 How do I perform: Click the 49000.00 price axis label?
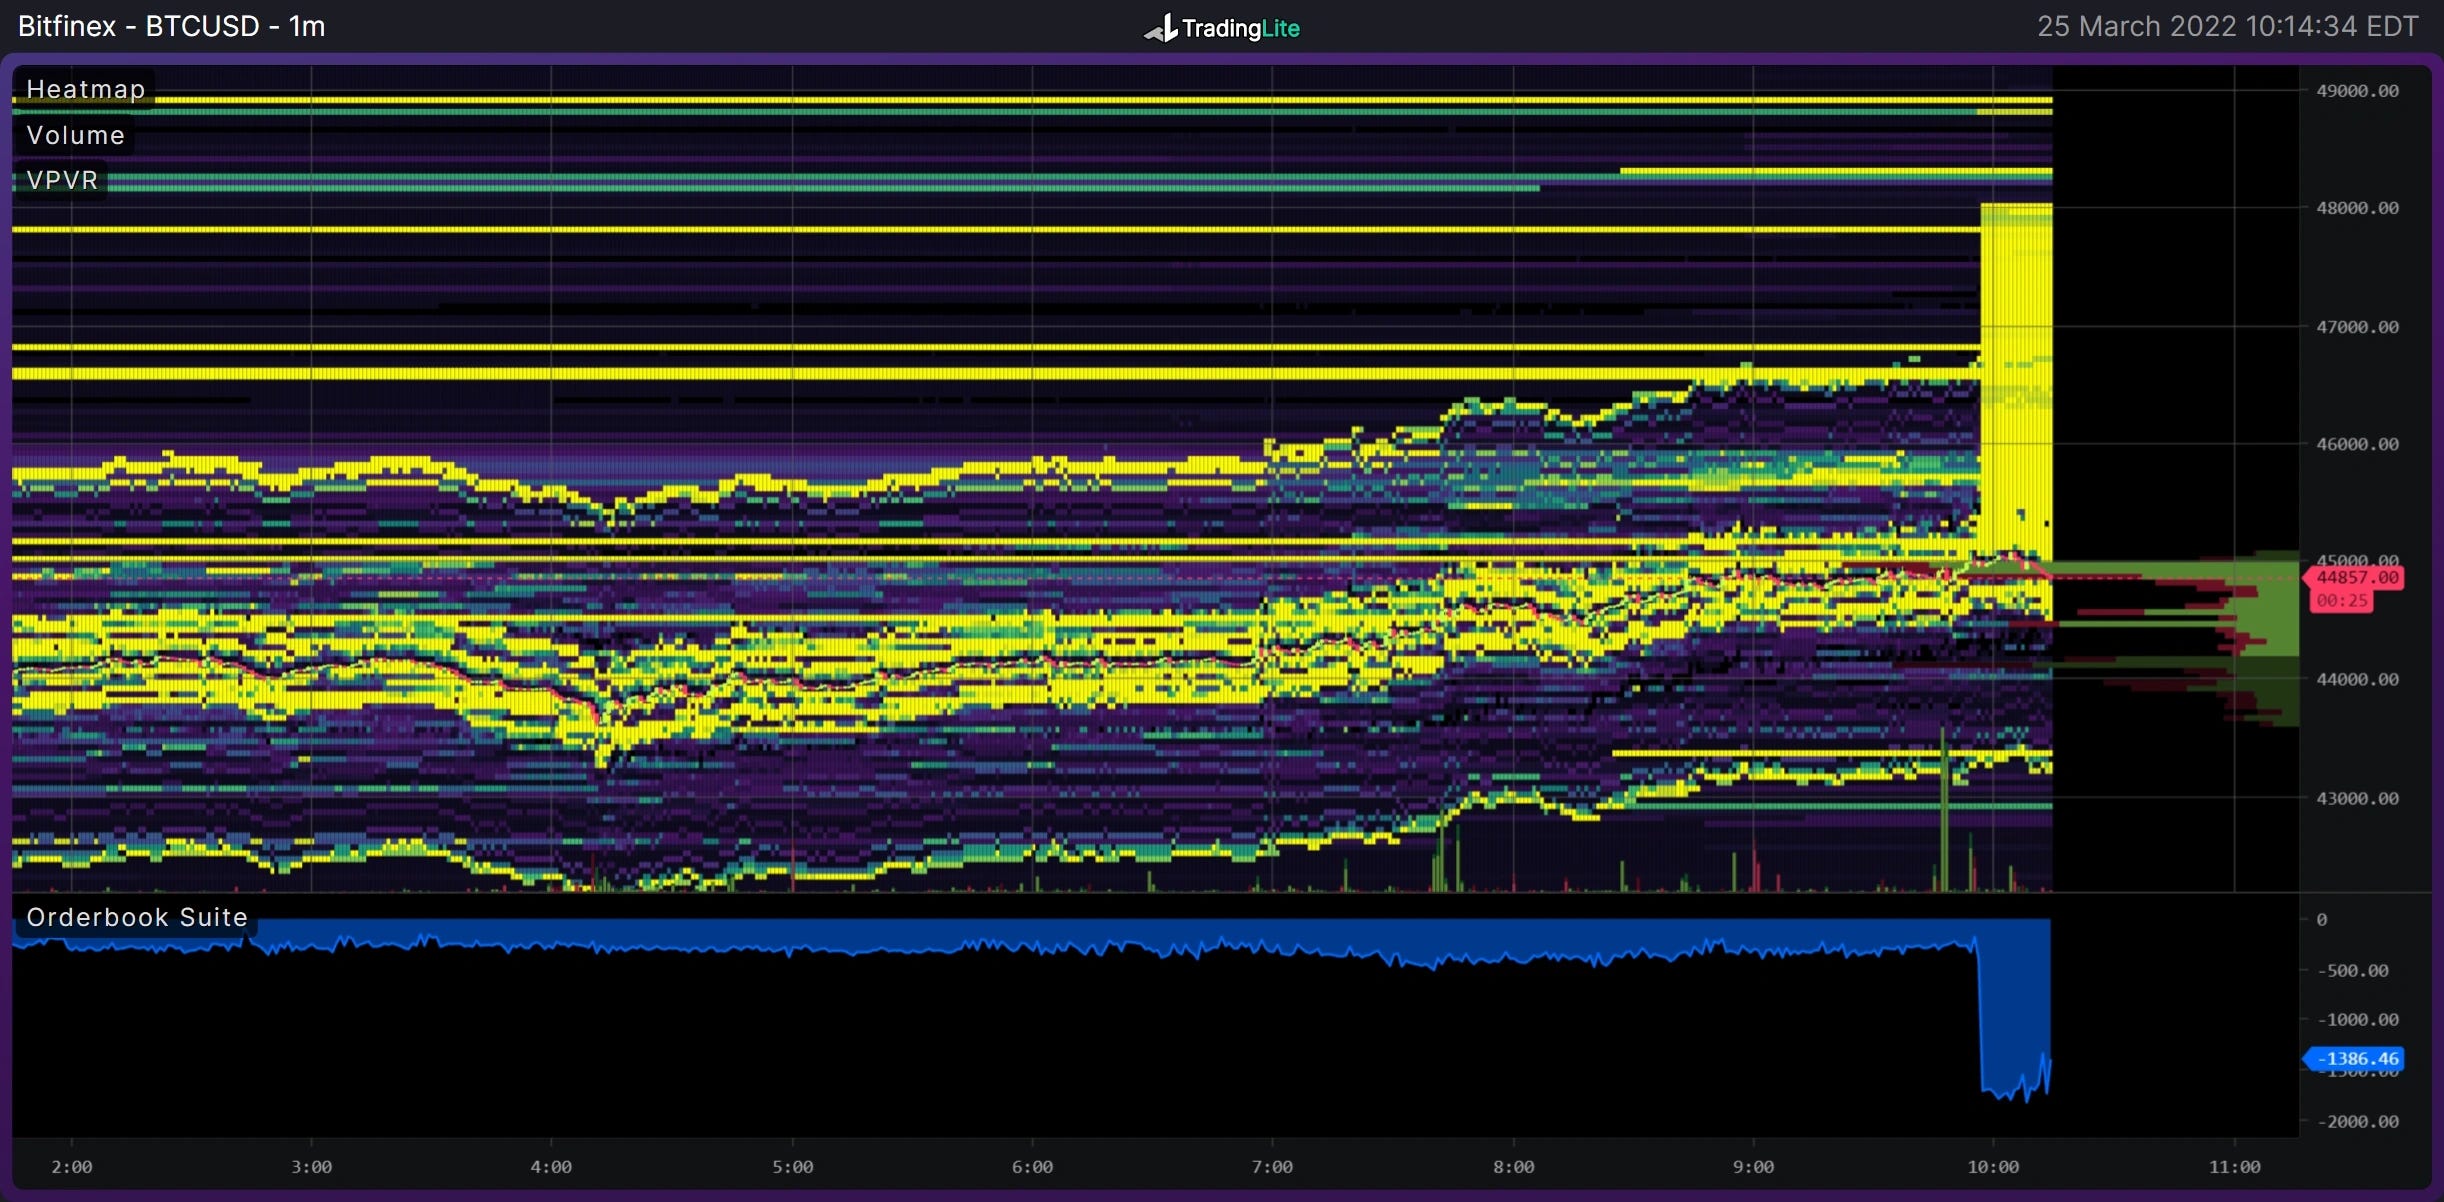(x=2357, y=91)
